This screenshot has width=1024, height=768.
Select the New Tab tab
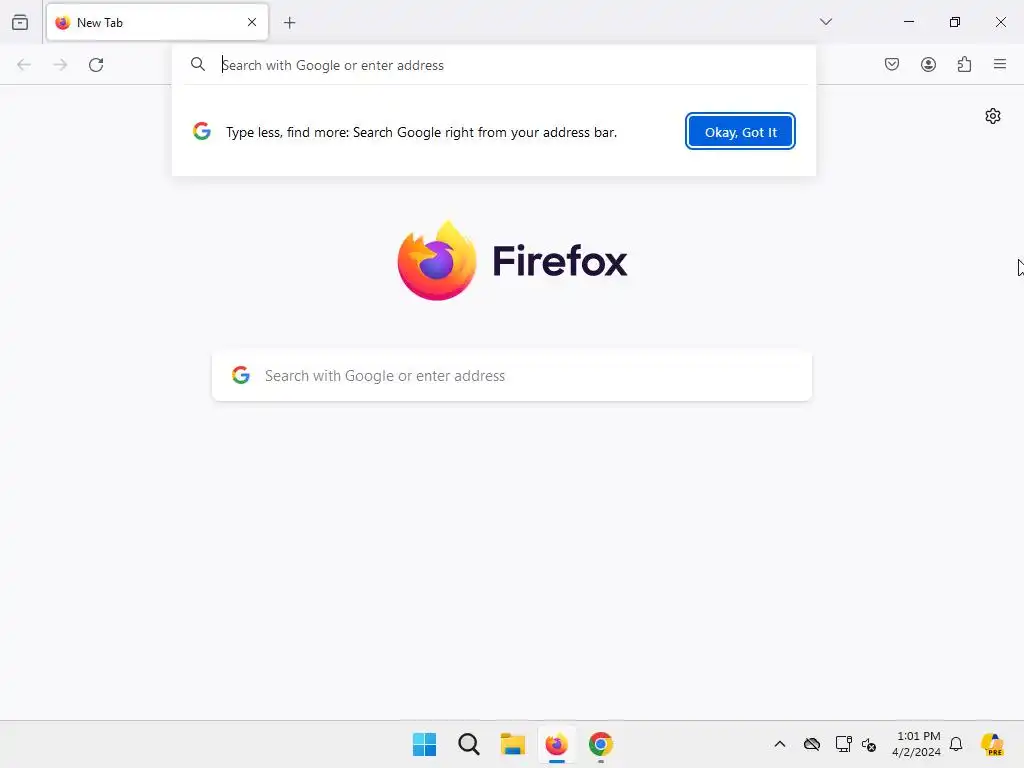pyautogui.click(x=157, y=22)
